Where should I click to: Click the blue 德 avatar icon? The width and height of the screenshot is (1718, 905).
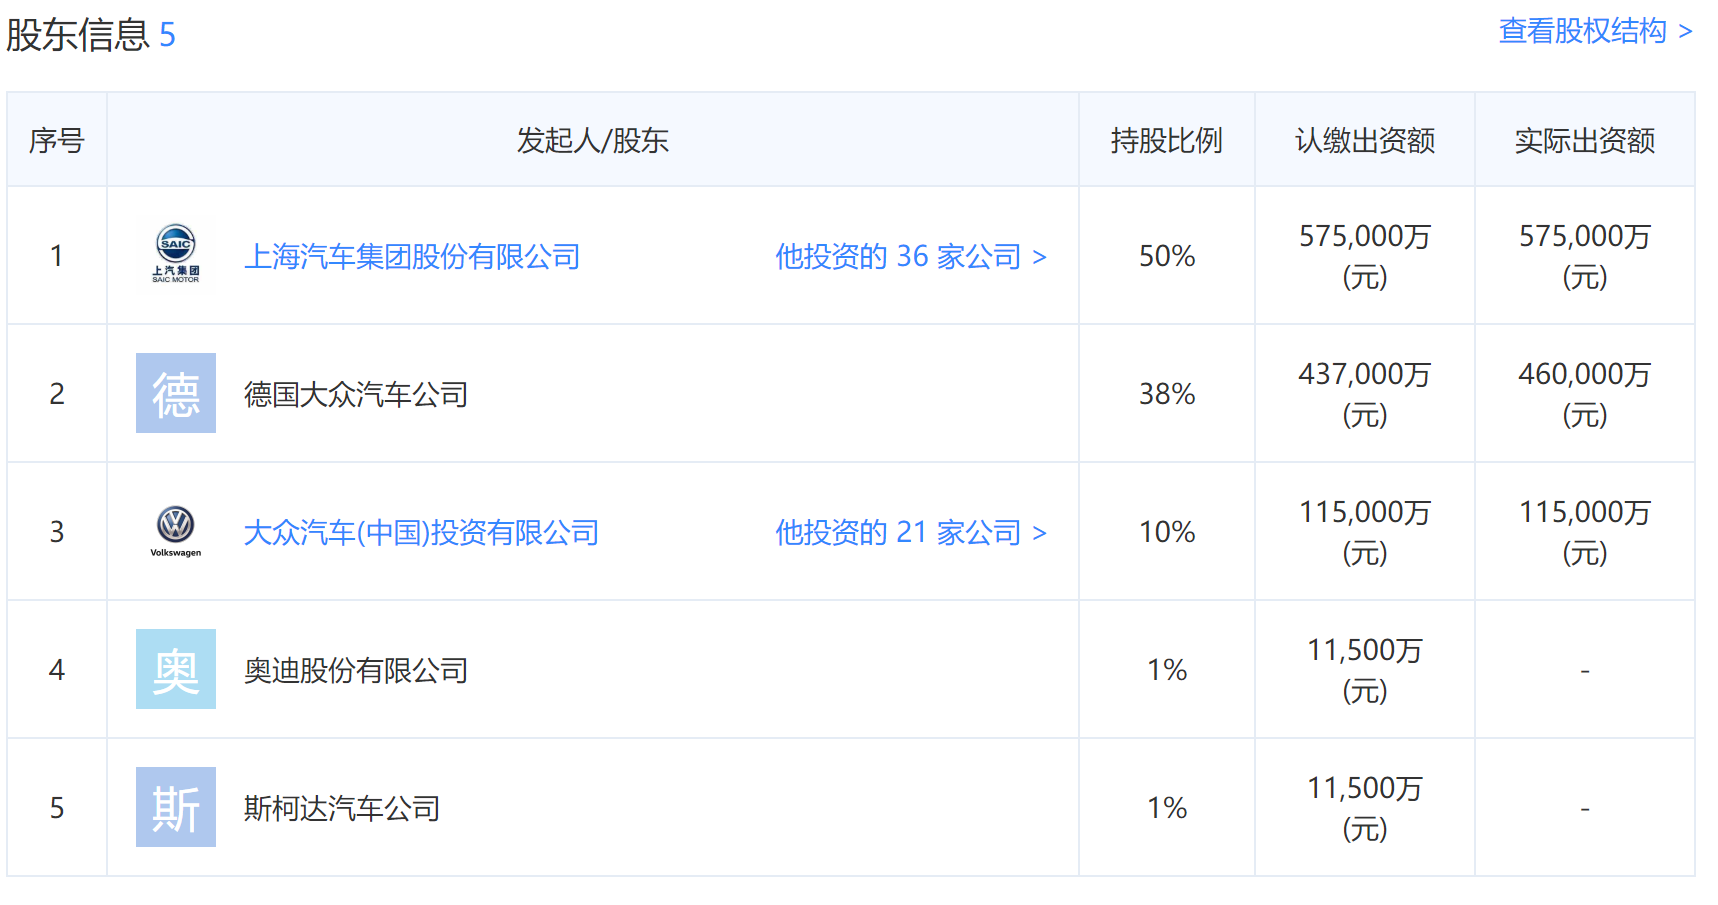175,393
